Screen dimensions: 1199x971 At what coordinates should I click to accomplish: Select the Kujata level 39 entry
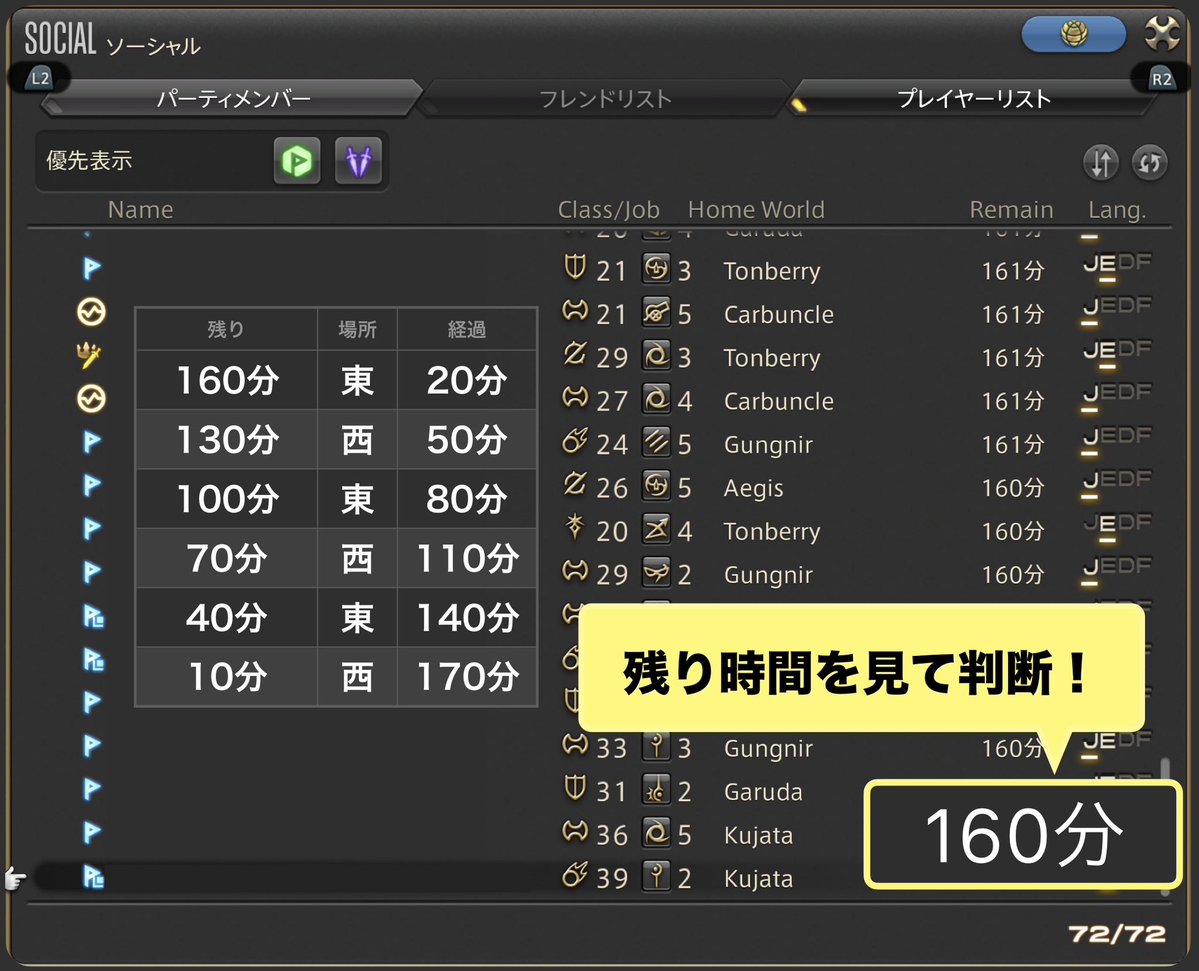tap(758, 879)
